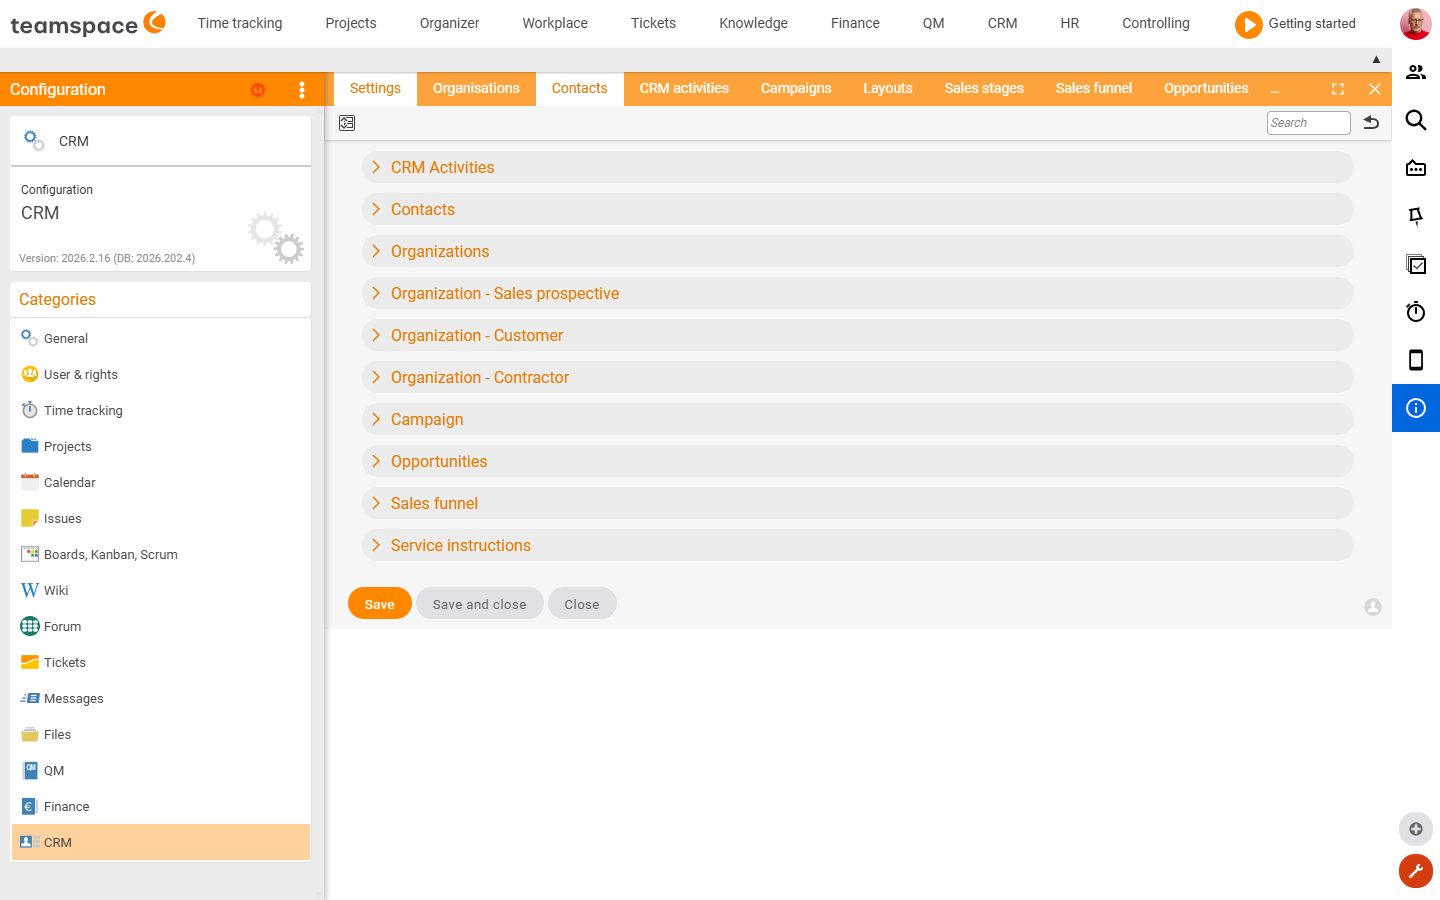Open the Projects top menu
The height and width of the screenshot is (900, 1440).
351,23
